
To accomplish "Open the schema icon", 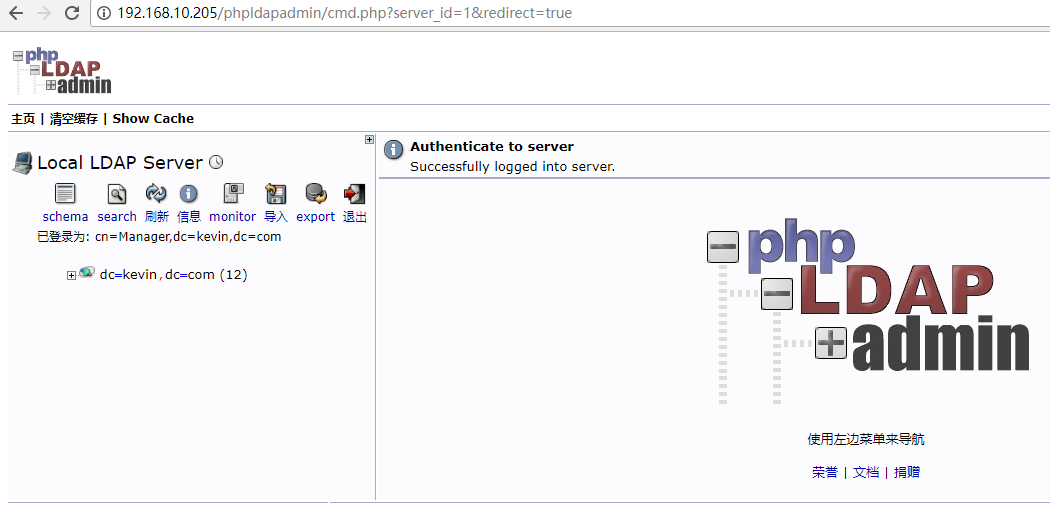I will [65, 194].
